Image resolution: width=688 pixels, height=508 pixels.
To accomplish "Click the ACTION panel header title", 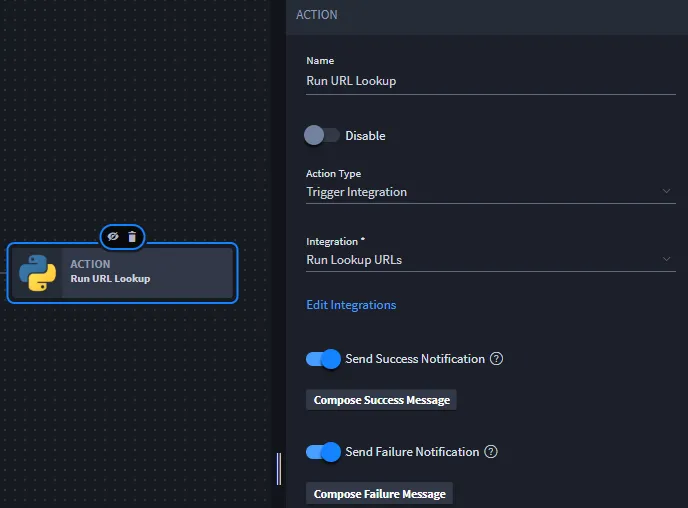I will (317, 15).
